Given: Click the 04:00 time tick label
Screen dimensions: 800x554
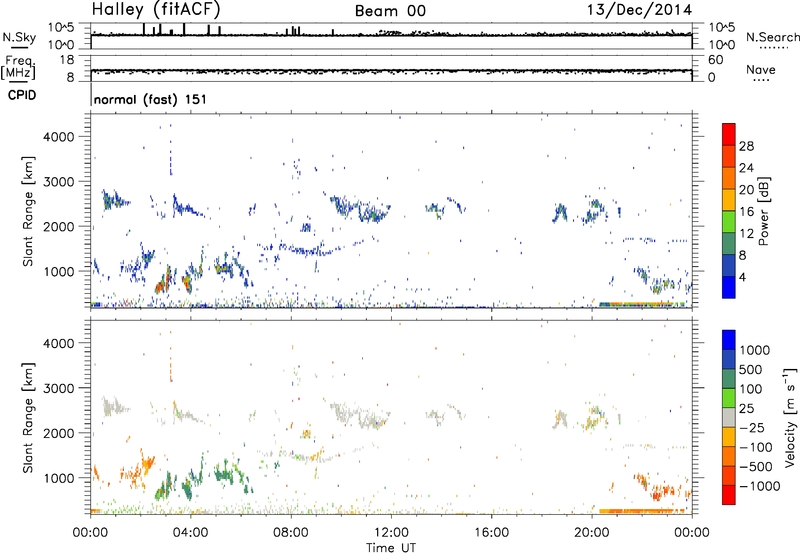Looking at the screenshot, I should click(x=190, y=533).
